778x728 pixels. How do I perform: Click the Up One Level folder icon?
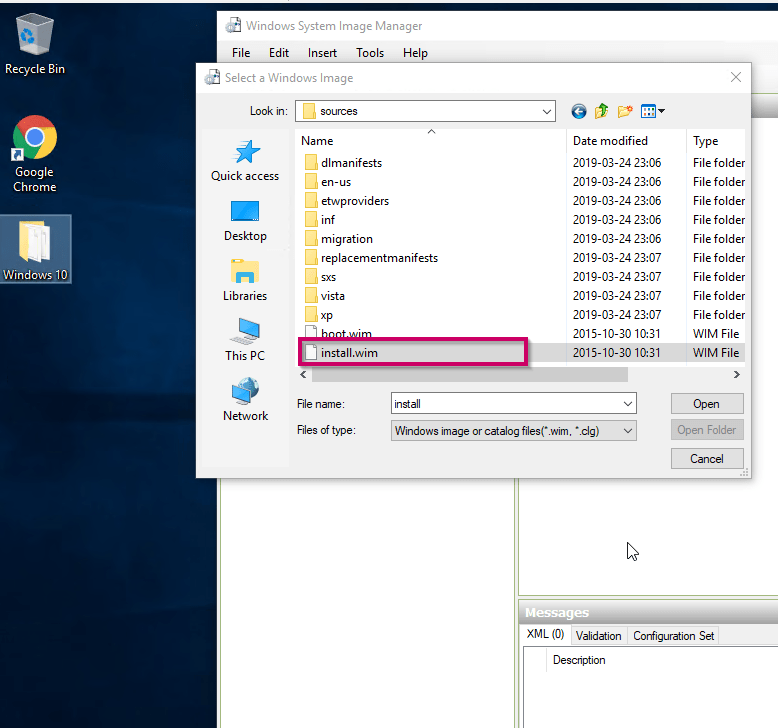tap(602, 111)
